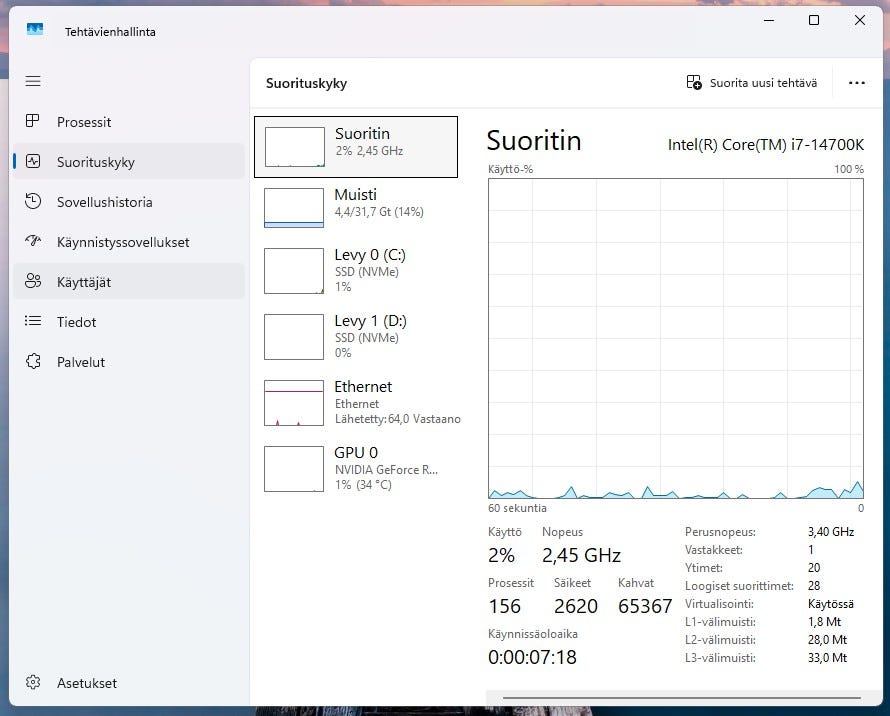
Task: Open the Prosessit page icon
Action: [33, 122]
